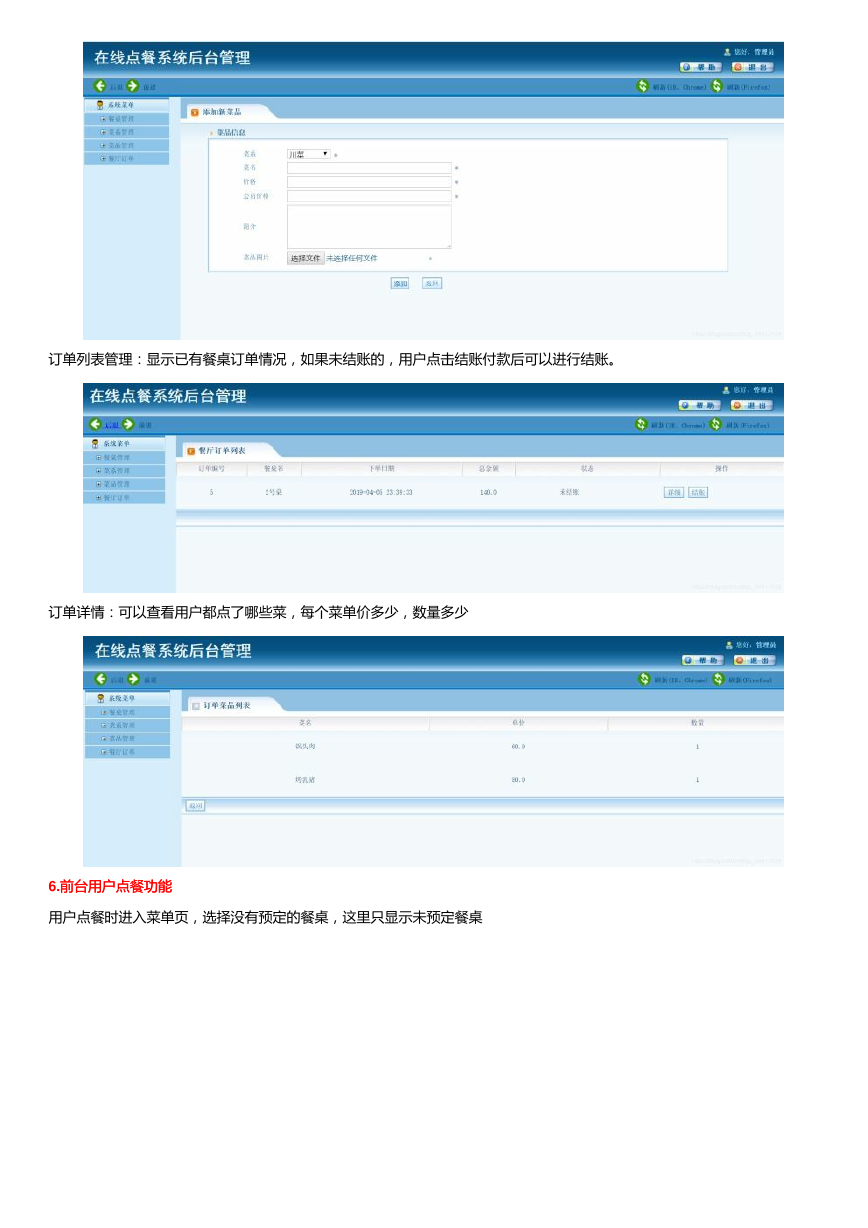
Task: Click Firefox refresh icon in add-dish screenshot
Action: [x=717, y=86]
